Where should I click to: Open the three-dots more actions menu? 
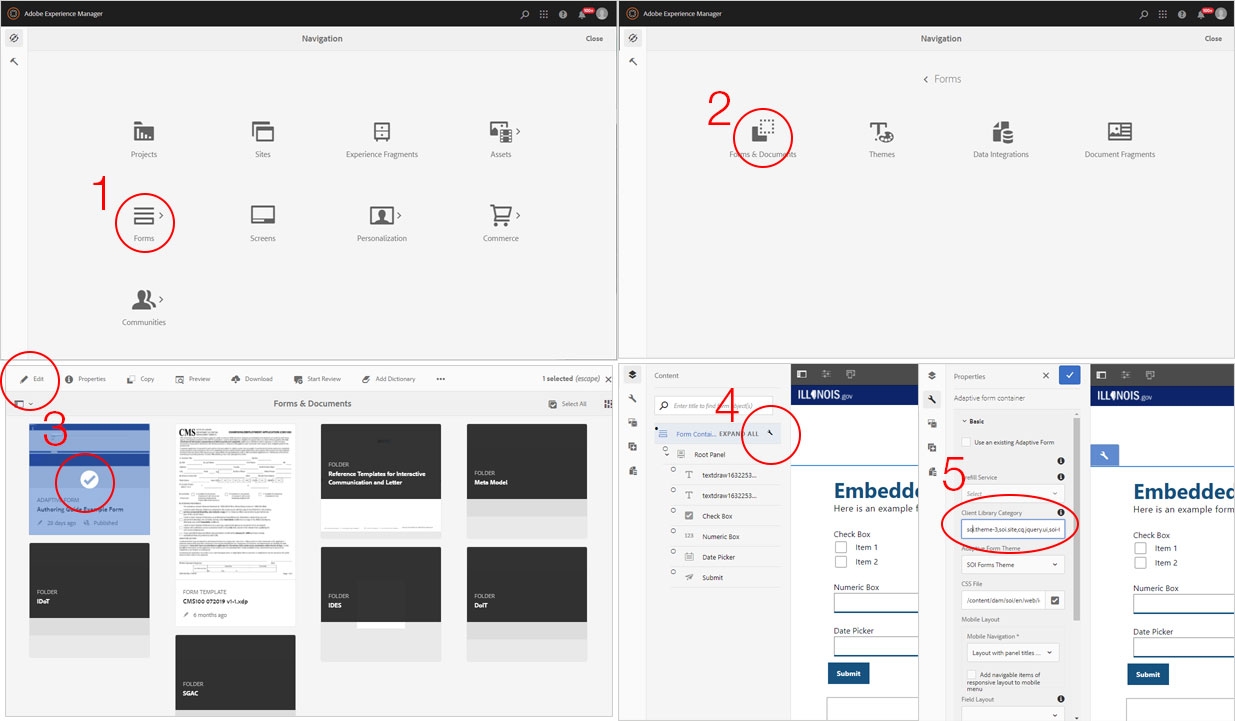(x=441, y=379)
